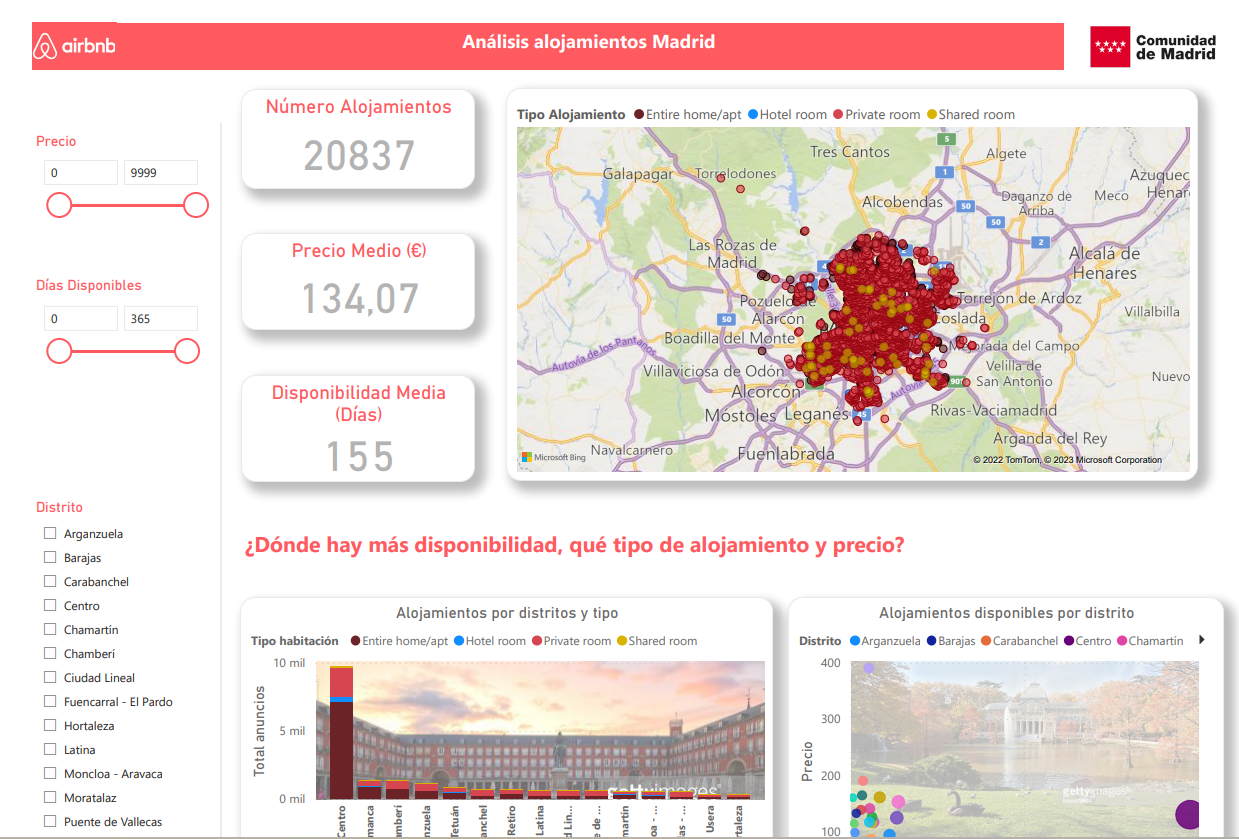Click the Días Disponibles slider right handle
The image size is (1239, 839).
pyautogui.click(x=187, y=351)
